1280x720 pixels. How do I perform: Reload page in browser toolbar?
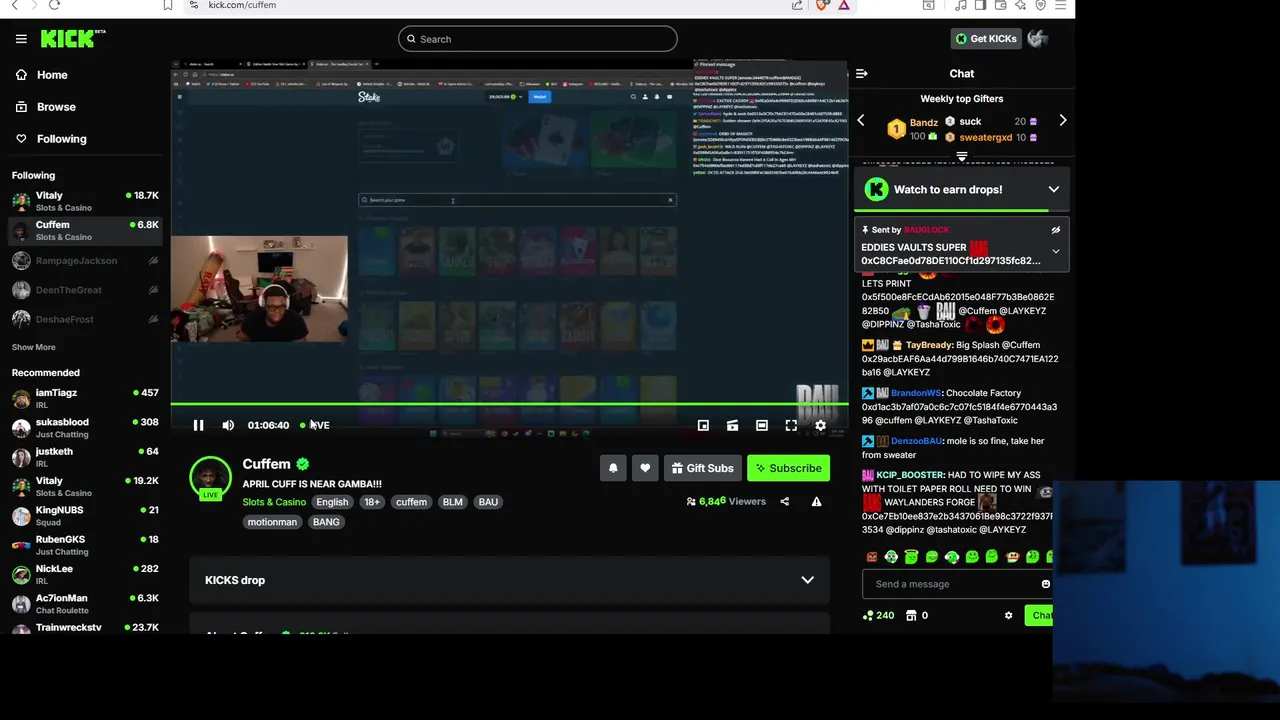click(54, 5)
